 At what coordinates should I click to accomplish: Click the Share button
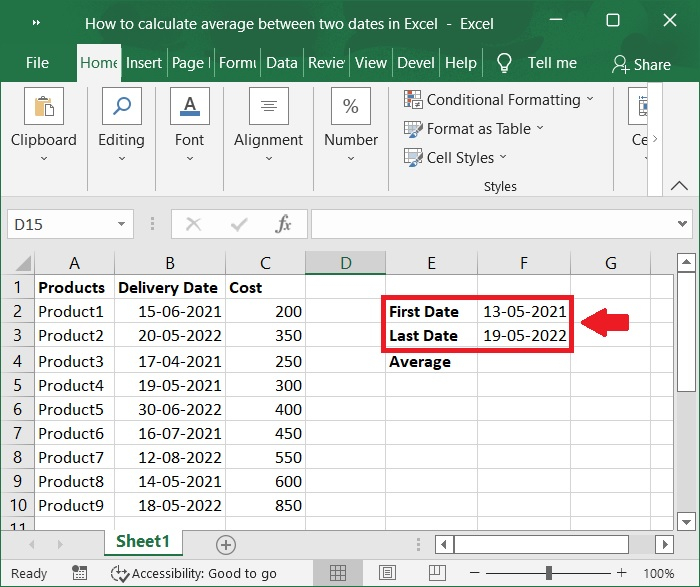pos(641,64)
